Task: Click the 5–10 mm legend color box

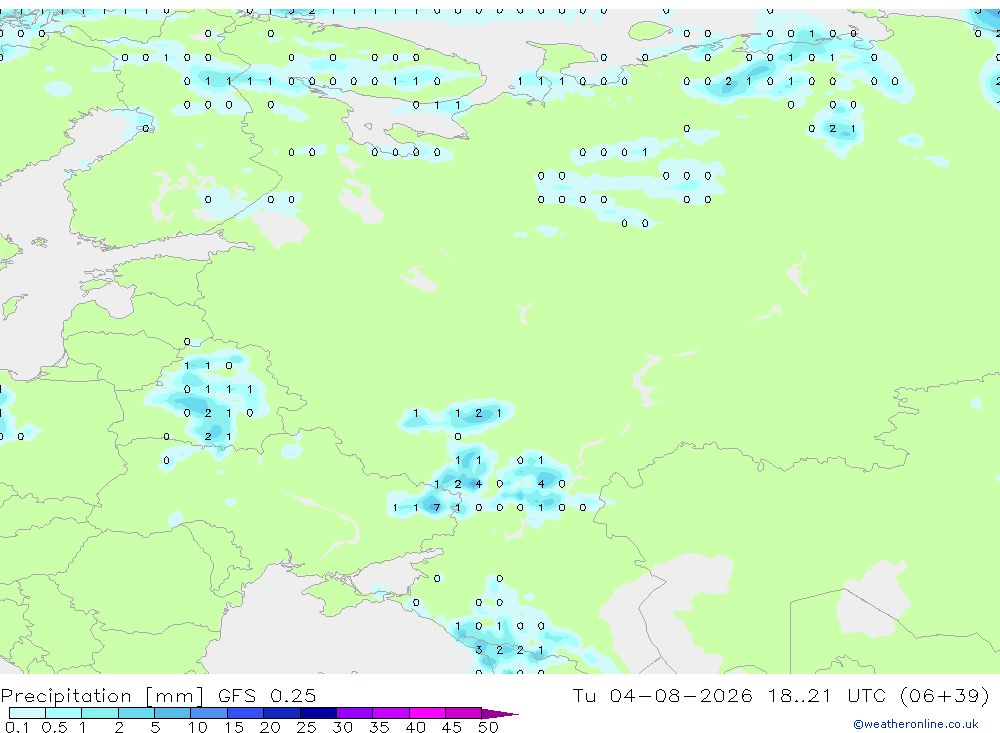Action: pos(172,713)
